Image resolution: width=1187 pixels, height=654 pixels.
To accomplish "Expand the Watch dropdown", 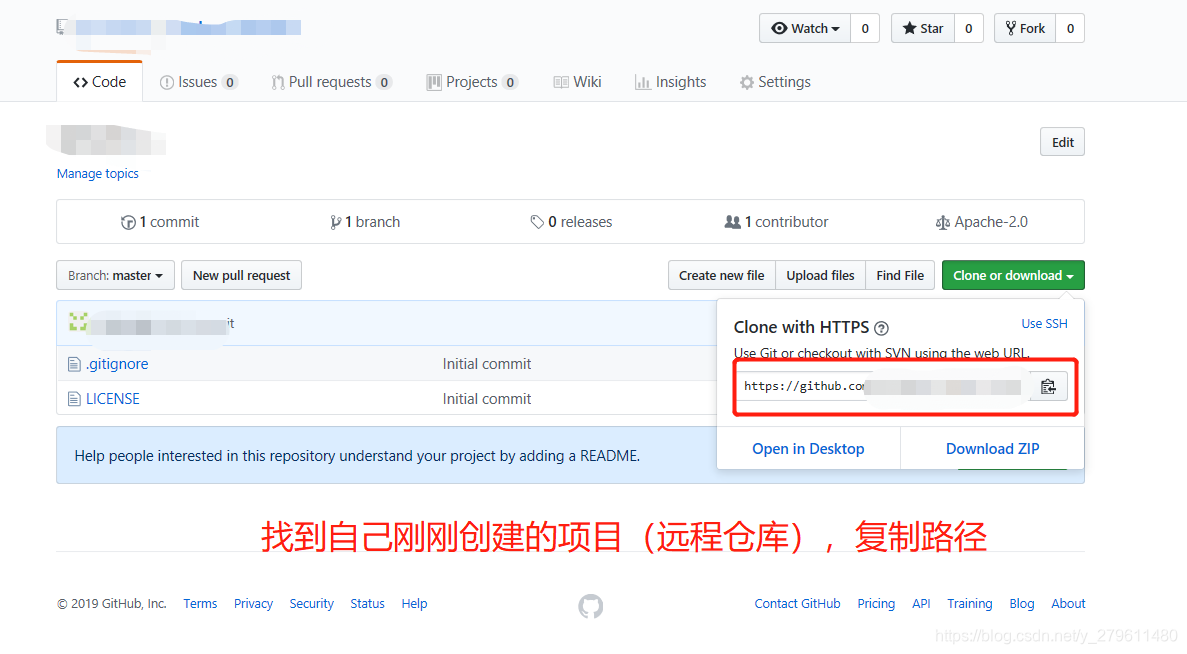I will tap(805, 29).
